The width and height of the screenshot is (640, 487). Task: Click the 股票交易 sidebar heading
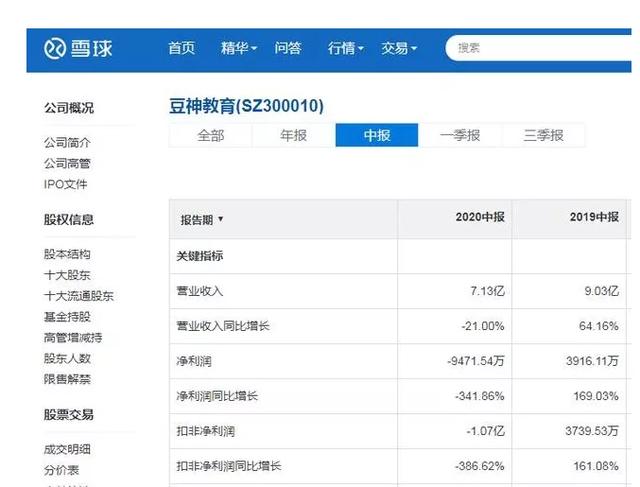pyautogui.click(x=69, y=414)
